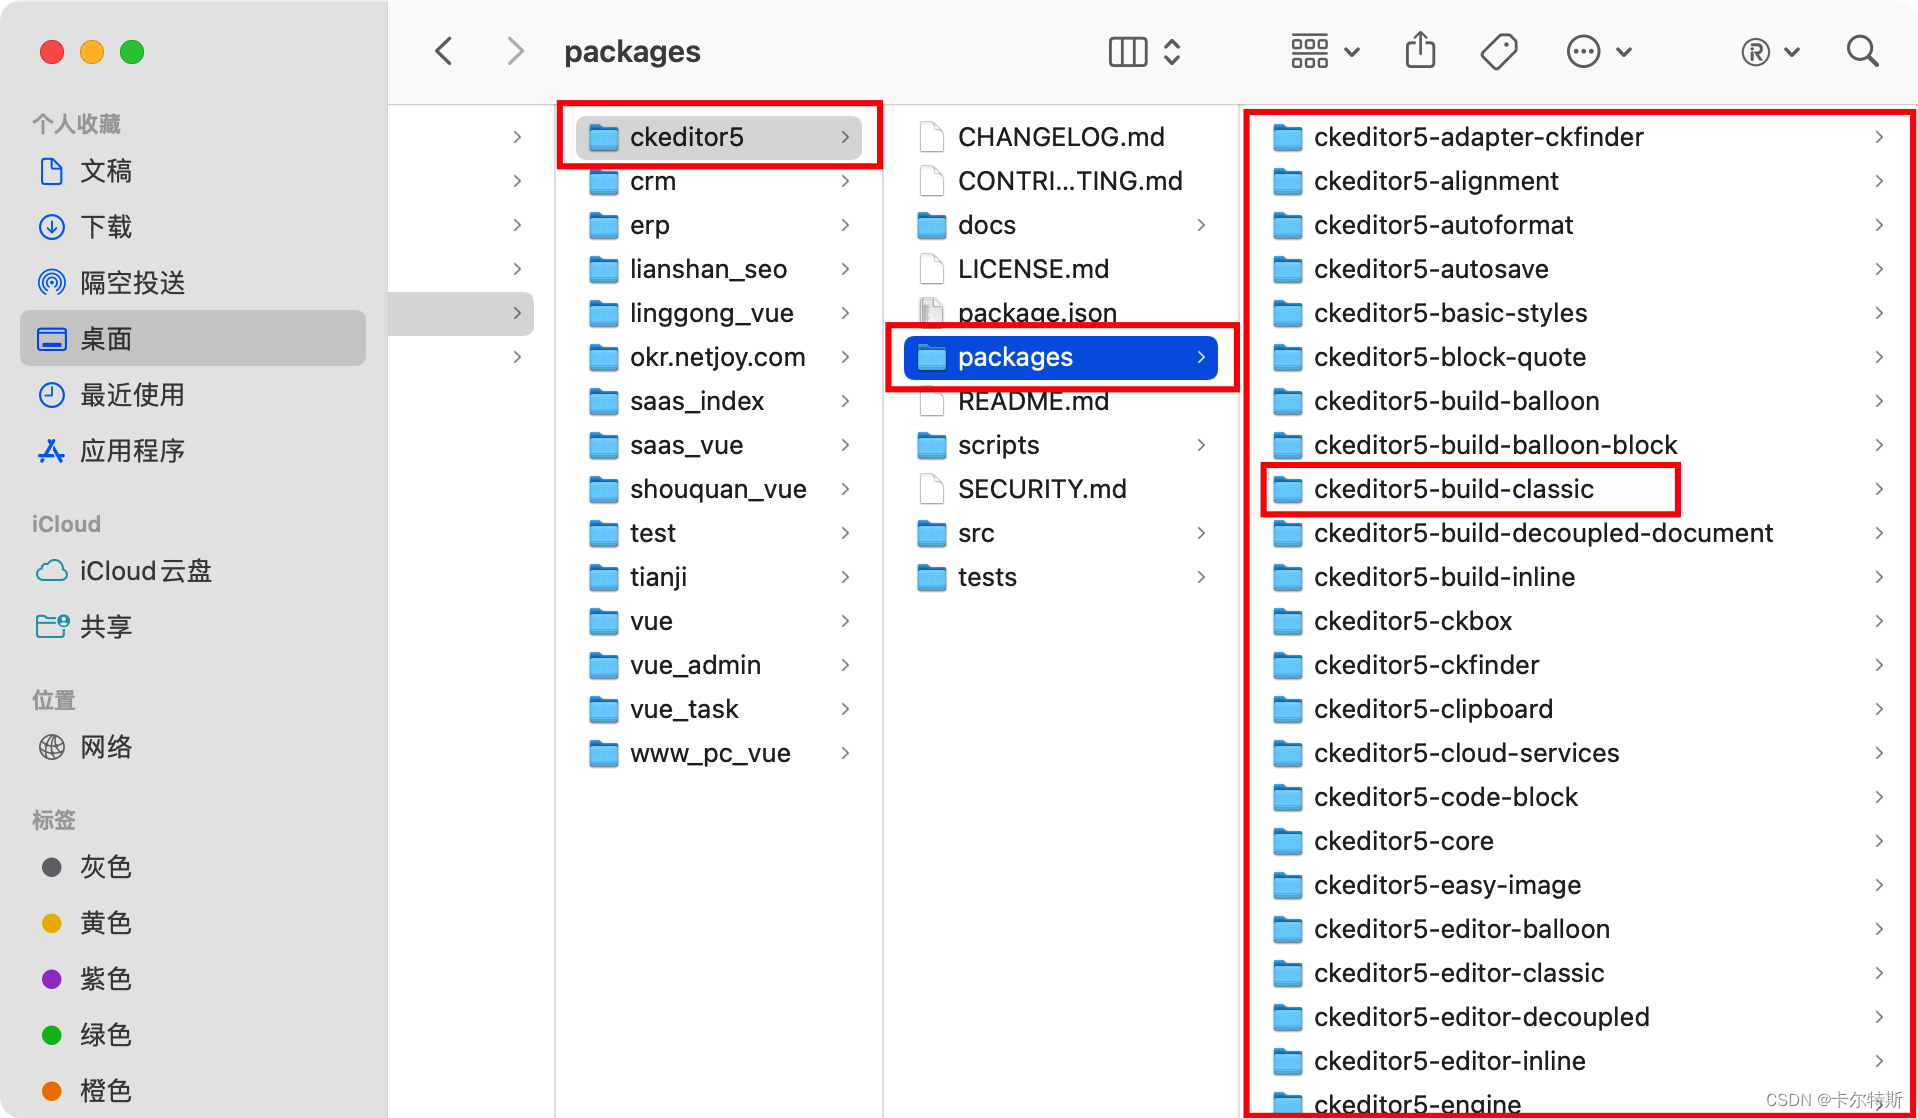Select ckeditor5-editor-classic folder
The height and width of the screenshot is (1118, 1918).
click(1580, 973)
